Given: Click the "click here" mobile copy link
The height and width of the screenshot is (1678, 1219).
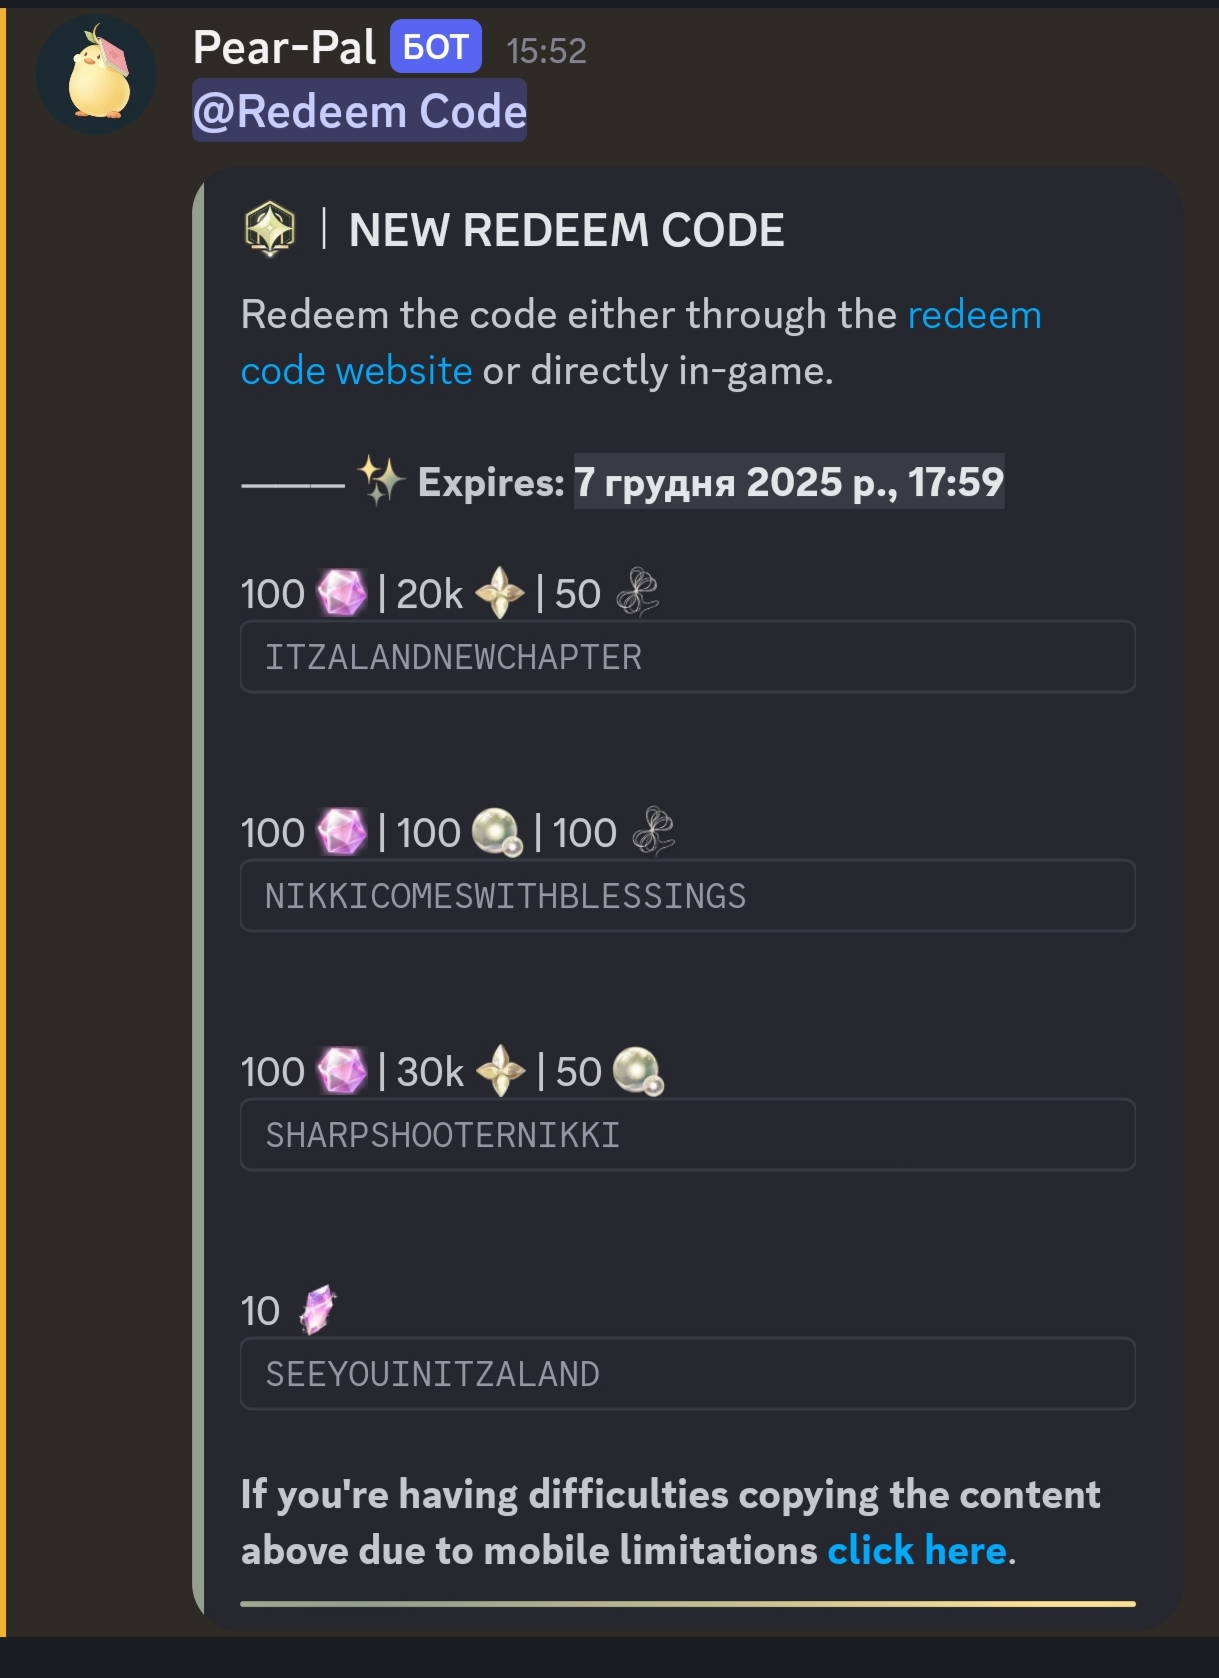Looking at the screenshot, I should click(x=916, y=1550).
